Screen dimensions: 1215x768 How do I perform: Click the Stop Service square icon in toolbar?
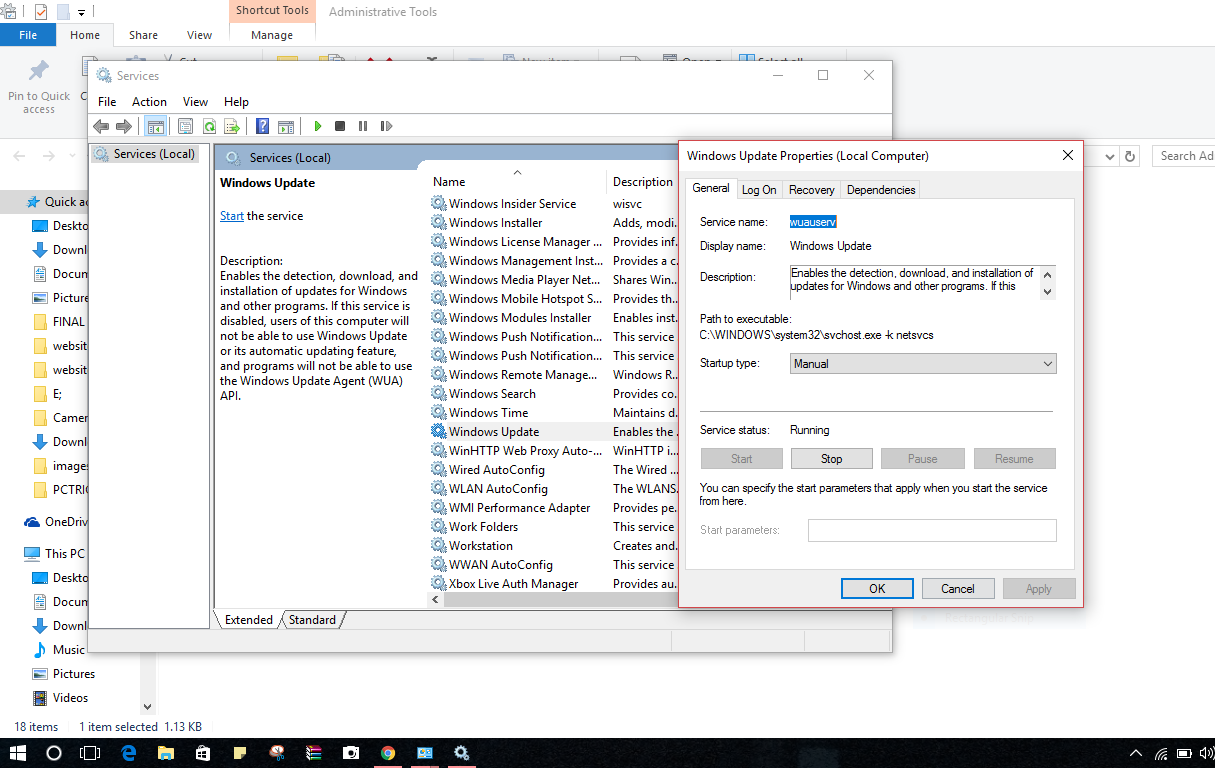point(340,126)
